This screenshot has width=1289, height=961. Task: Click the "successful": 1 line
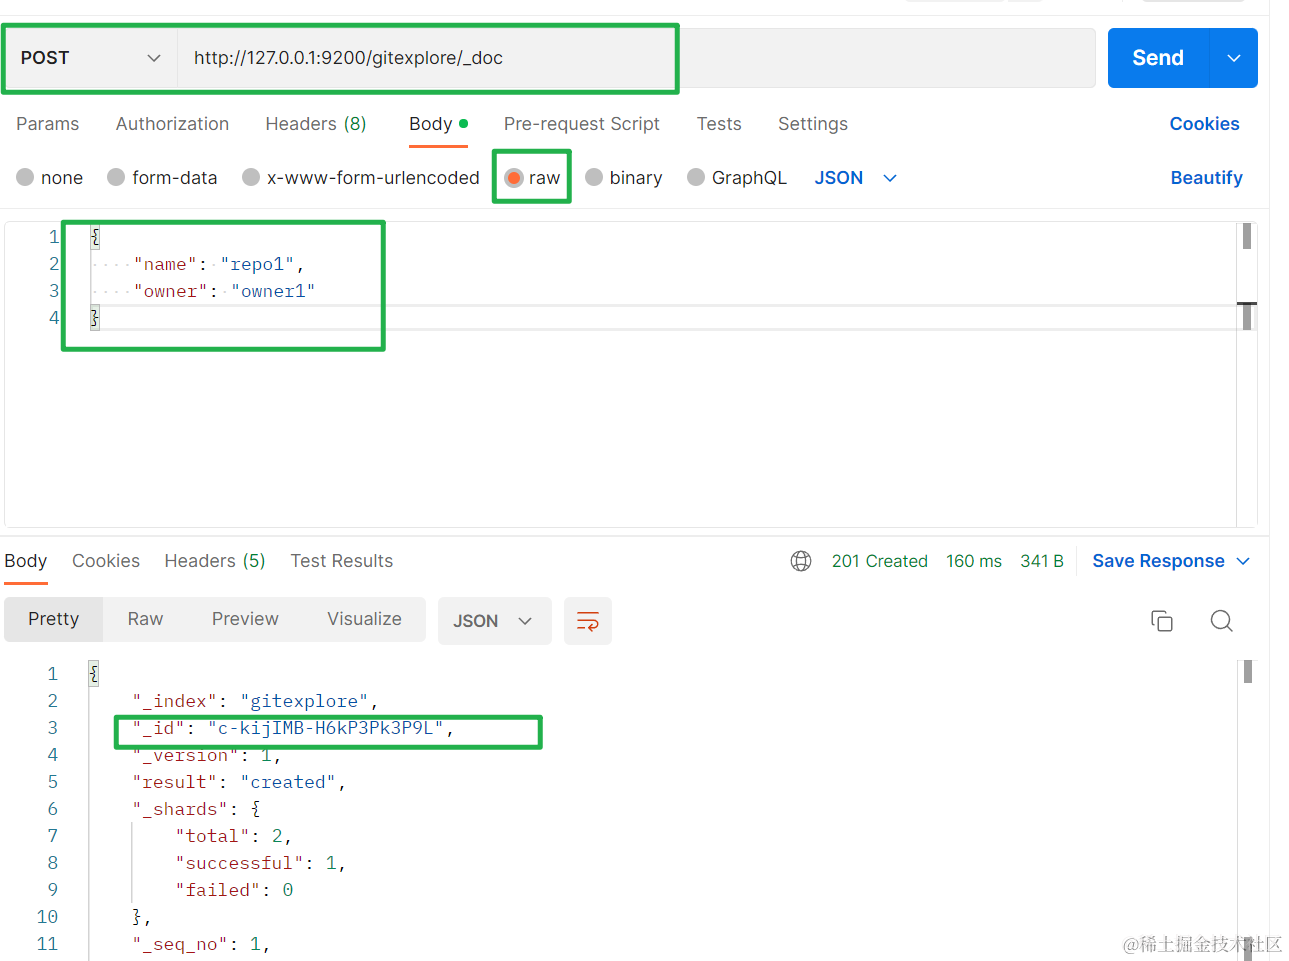(x=260, y=863)
